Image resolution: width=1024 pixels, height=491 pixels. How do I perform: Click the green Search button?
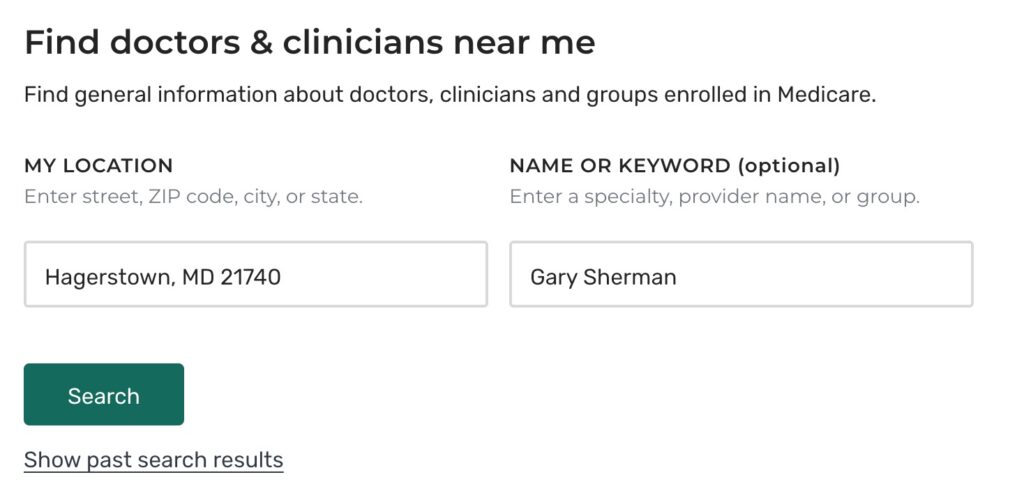[104, 395]
